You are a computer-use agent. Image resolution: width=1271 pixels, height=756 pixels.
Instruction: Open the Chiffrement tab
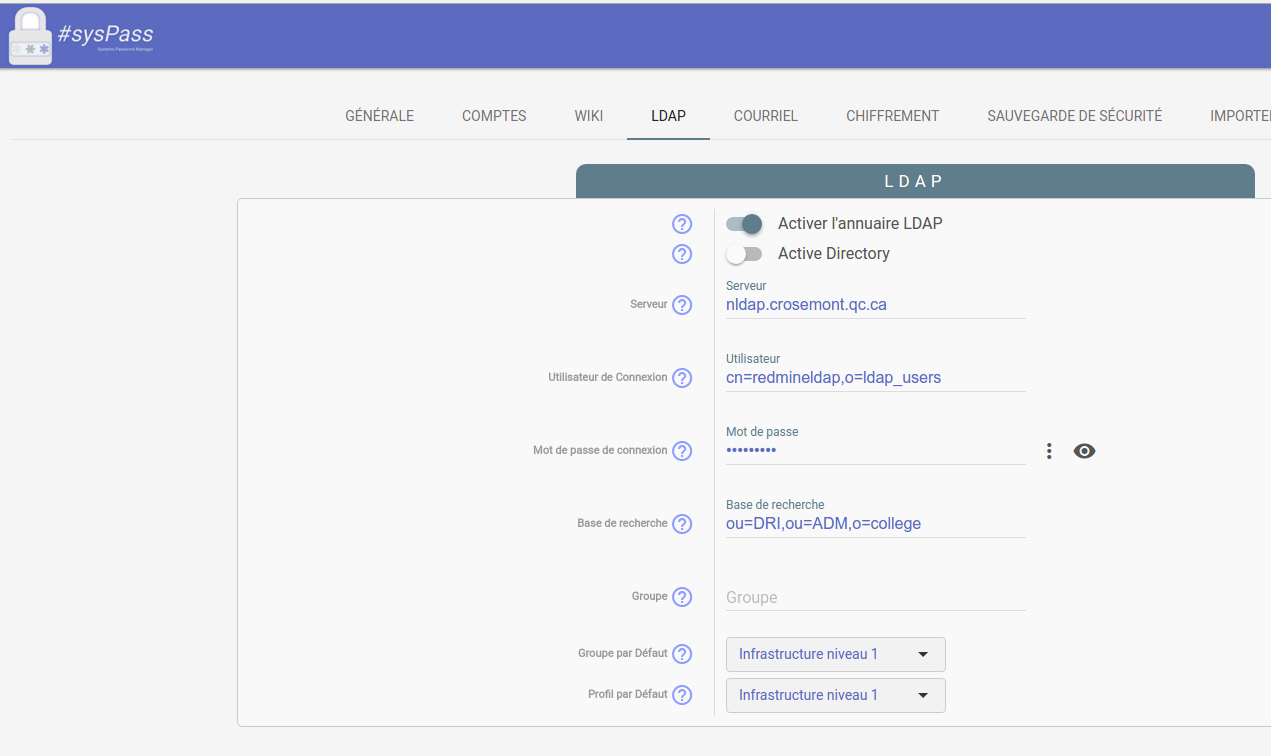(x=892, y=116)
